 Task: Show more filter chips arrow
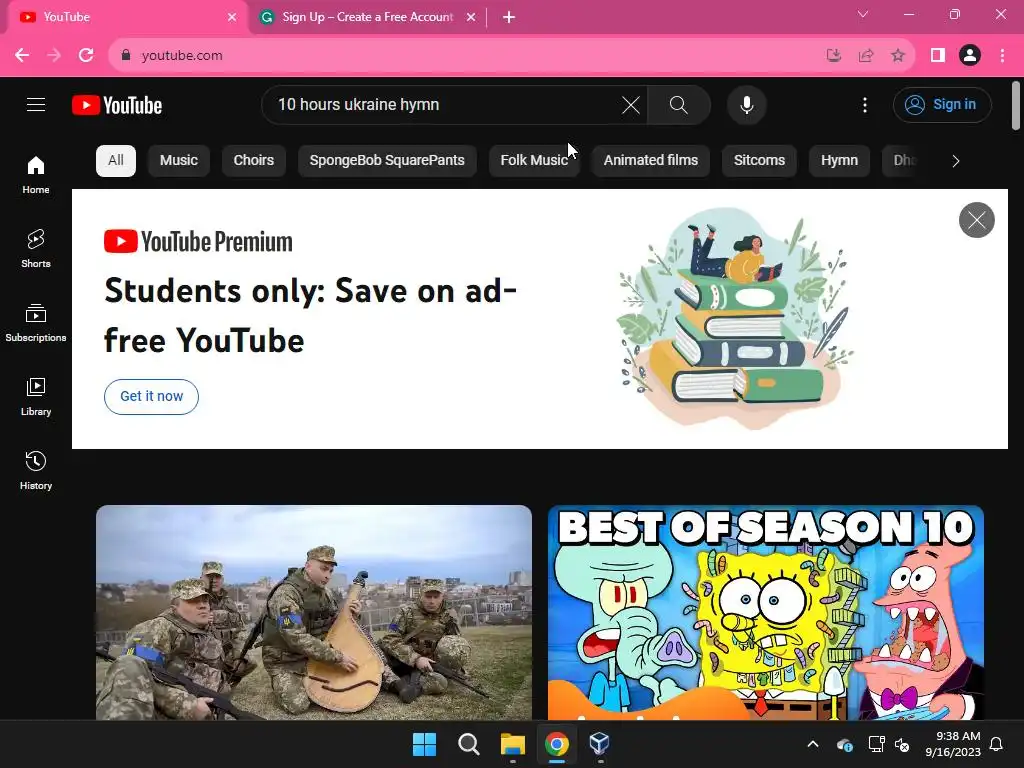point(955,161)
